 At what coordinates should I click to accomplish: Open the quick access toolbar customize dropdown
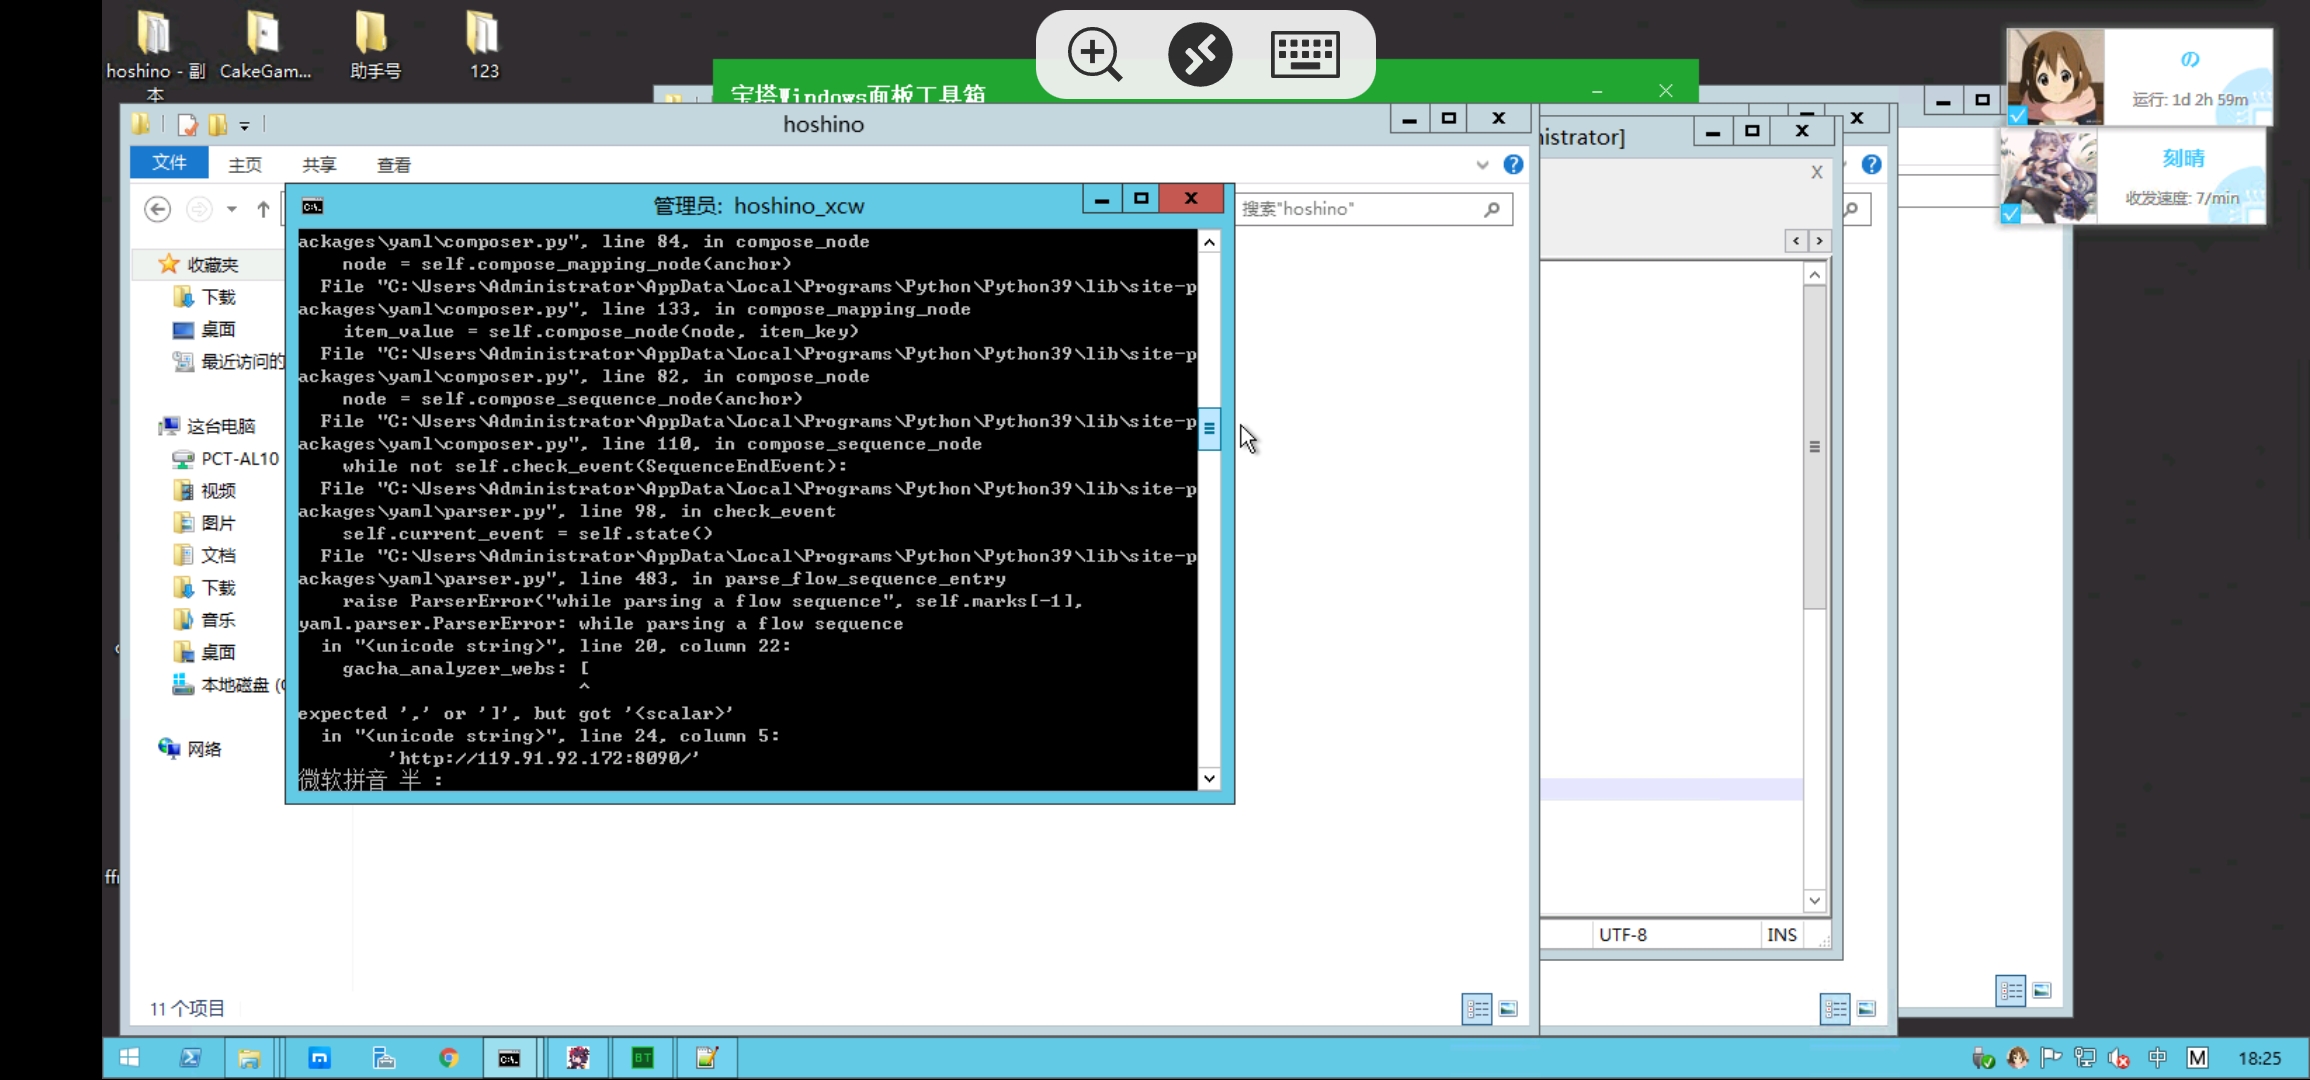pyautogui.click(x=244, y=125)
